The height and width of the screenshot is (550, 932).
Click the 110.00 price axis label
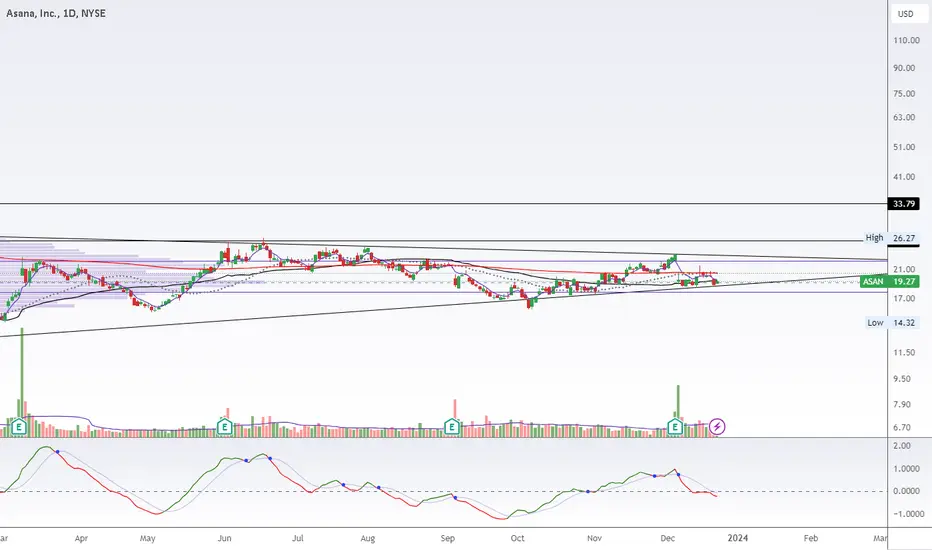[x=906, y=40]
